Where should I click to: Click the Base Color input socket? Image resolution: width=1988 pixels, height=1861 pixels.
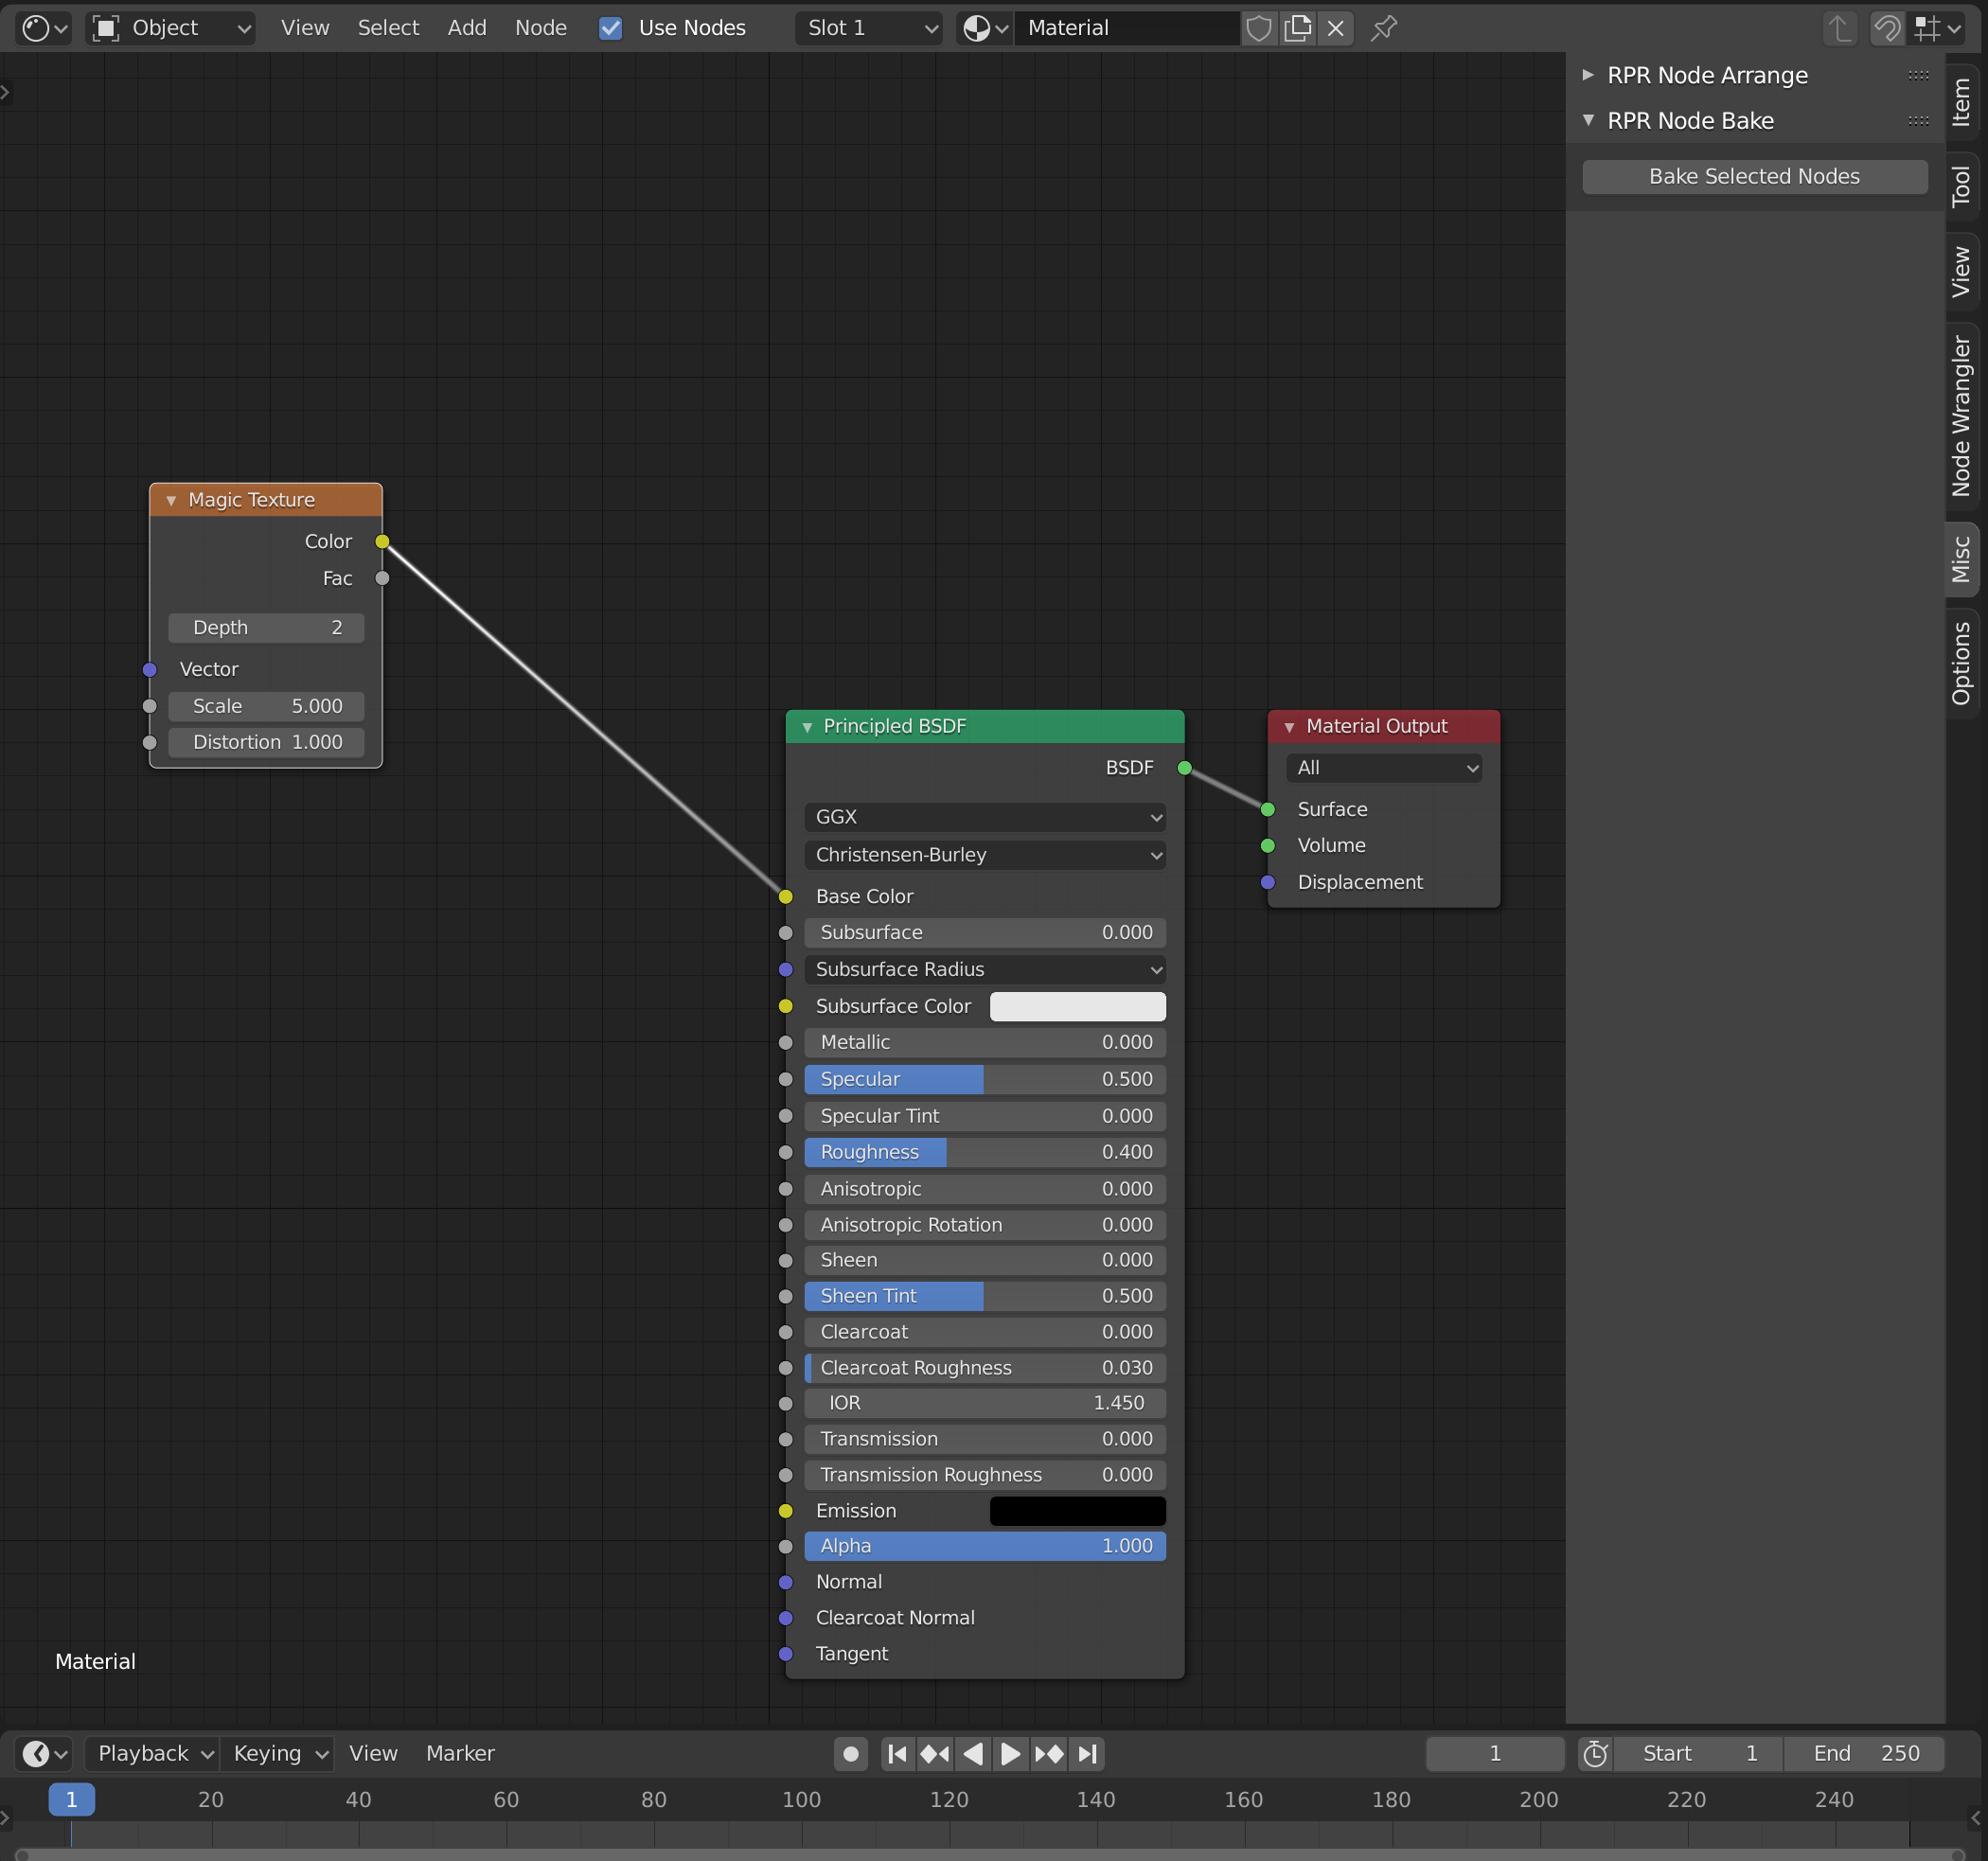tap(786, 896)
